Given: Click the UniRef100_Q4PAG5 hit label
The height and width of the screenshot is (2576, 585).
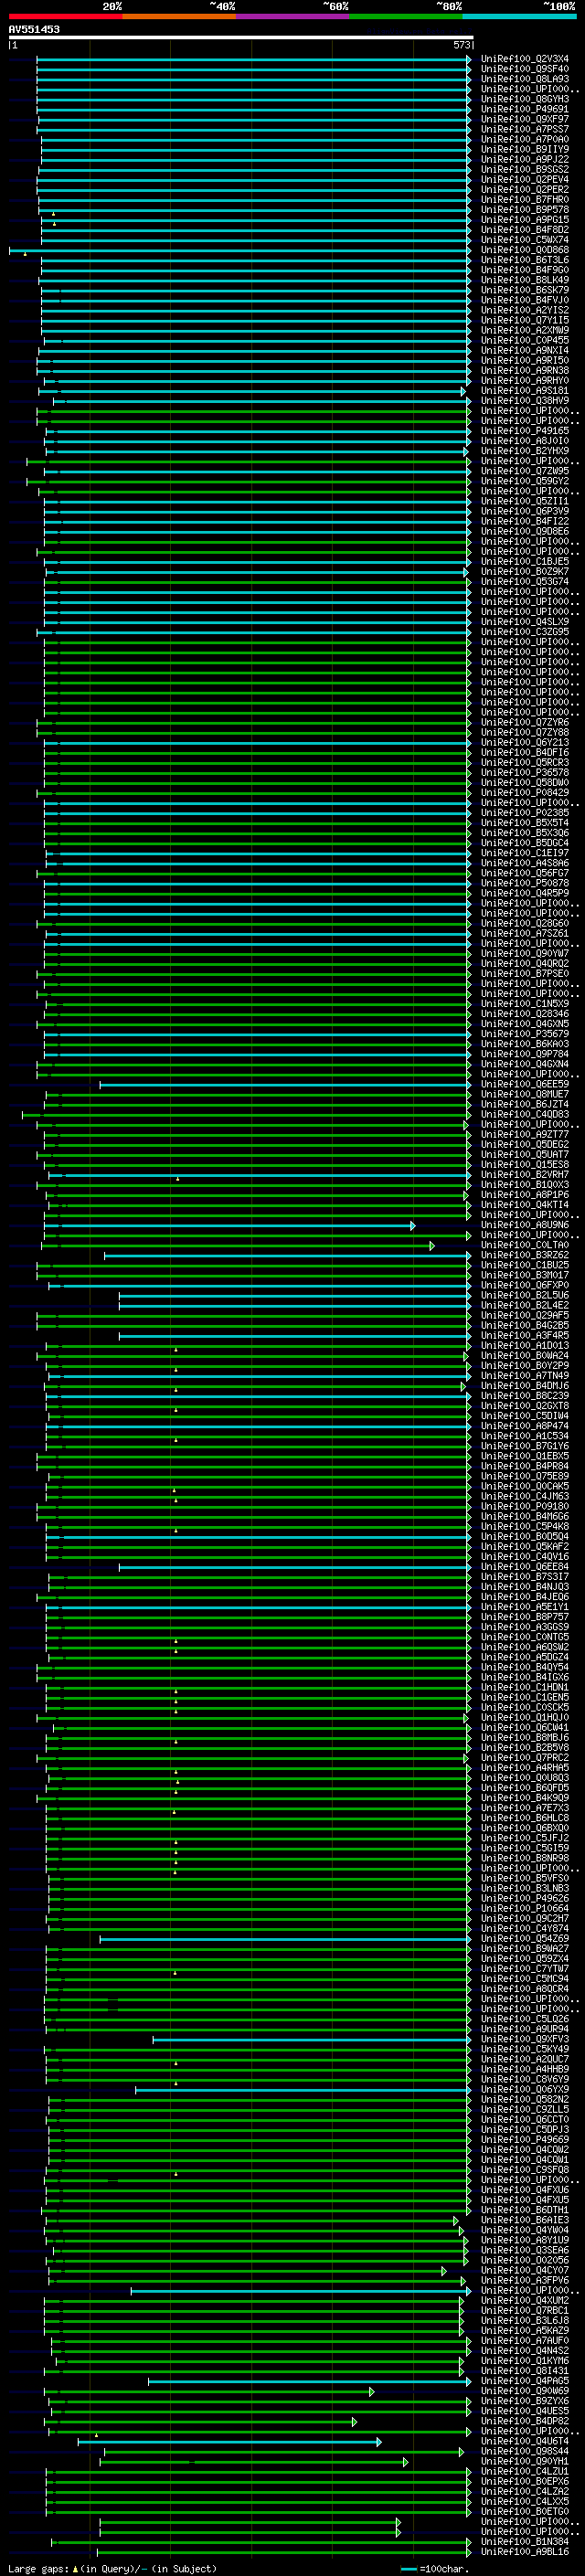Looking at the screenshot, I should pyautogui.click(x=524, y=2380).
